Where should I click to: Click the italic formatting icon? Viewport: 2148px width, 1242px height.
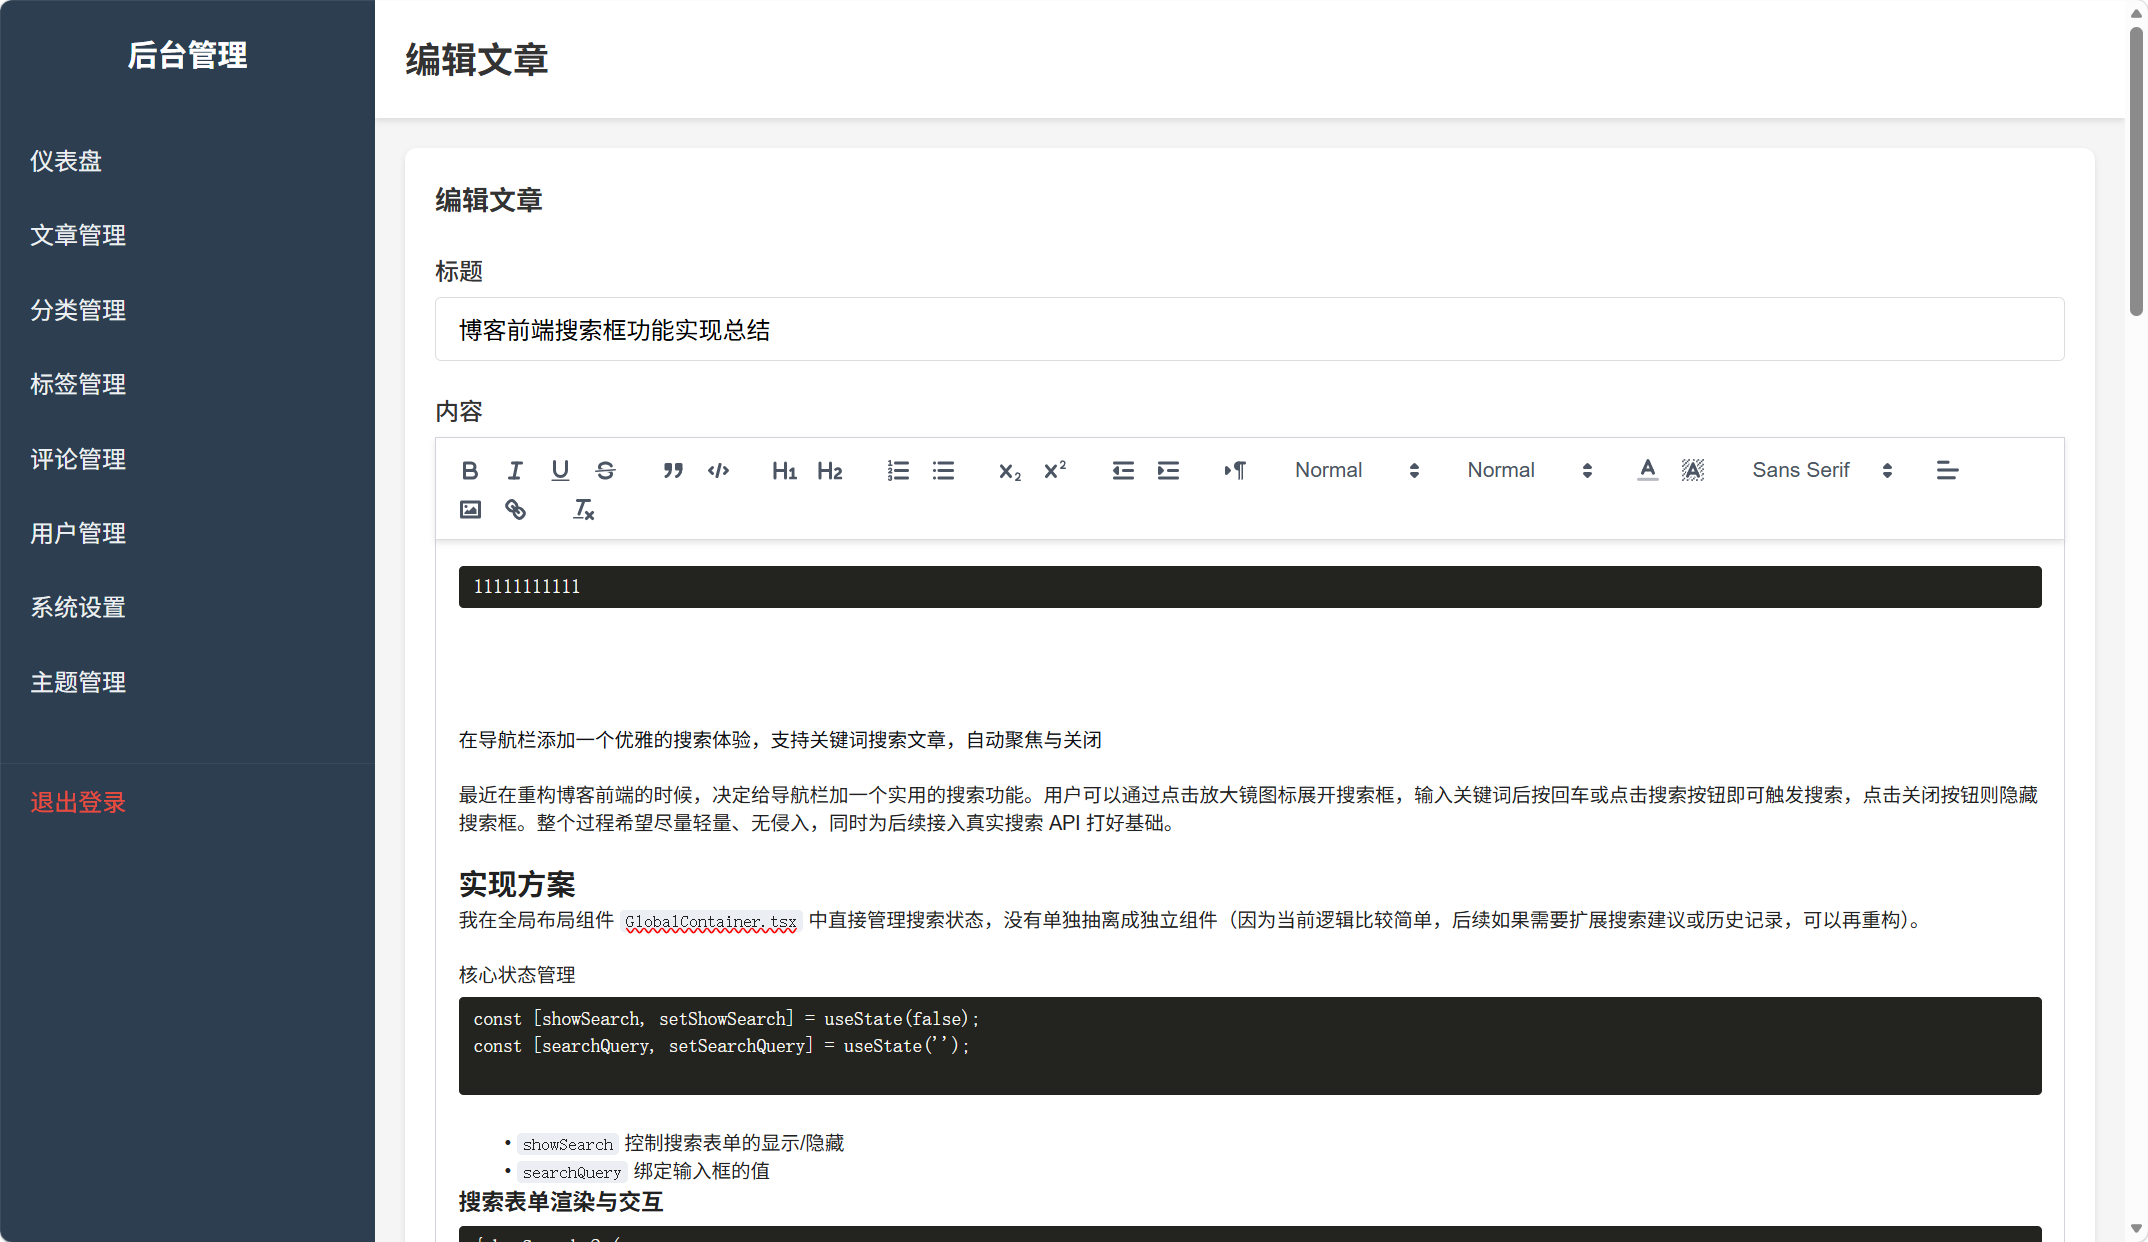pos(515,470)
